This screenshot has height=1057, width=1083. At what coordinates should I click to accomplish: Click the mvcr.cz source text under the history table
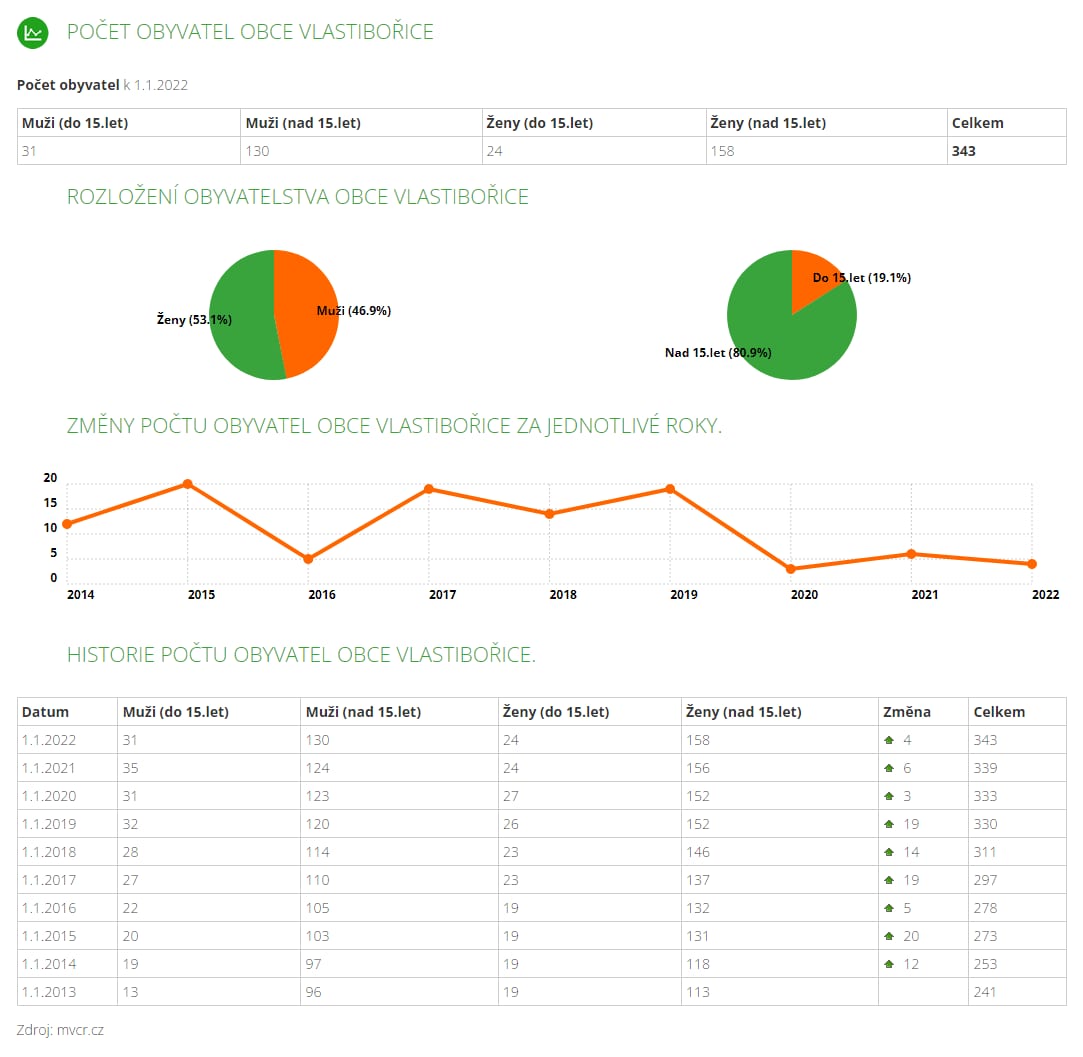tap(80, 1030)
